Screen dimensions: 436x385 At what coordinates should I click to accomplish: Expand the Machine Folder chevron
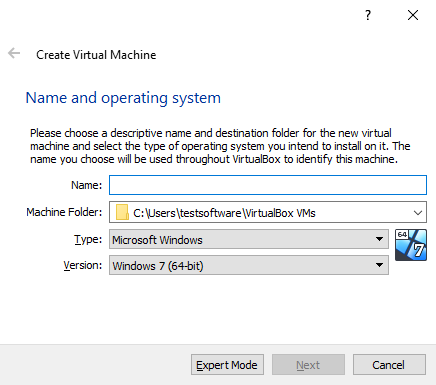pos(418,213)
